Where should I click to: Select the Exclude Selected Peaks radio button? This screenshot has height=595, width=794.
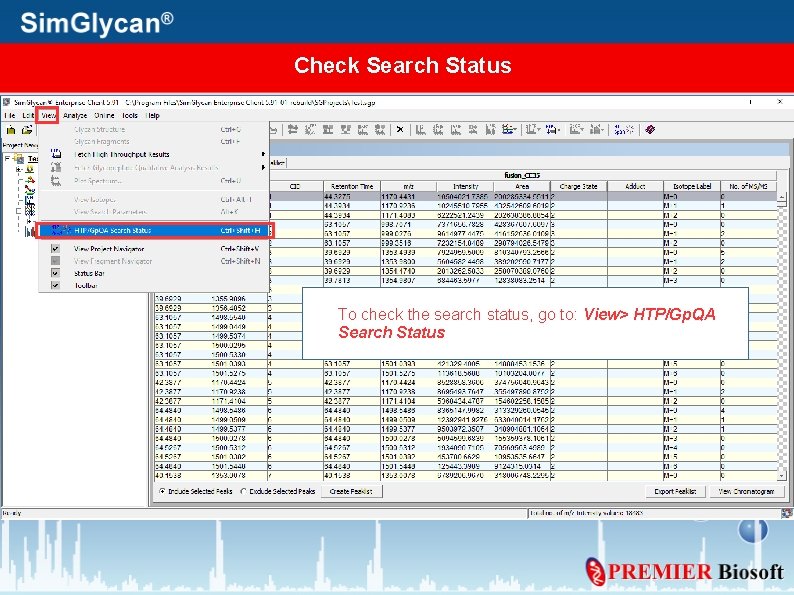tap(244, 491)
